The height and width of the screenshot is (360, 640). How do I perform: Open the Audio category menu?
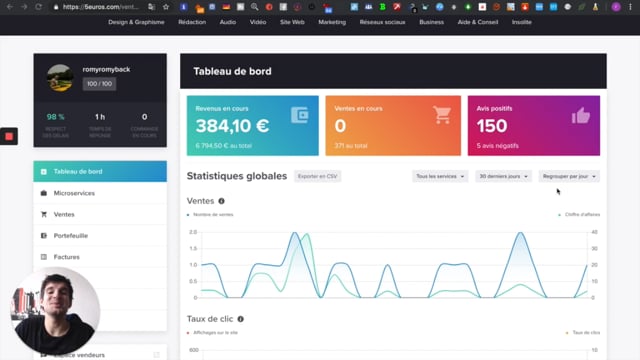(x=228, y=22)
